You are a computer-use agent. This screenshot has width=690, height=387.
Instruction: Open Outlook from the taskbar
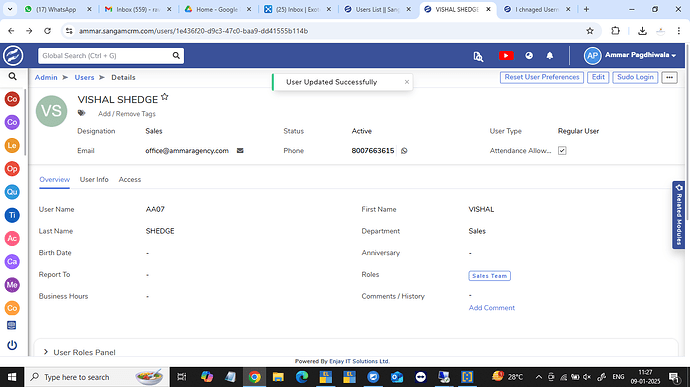pos(397,377)
